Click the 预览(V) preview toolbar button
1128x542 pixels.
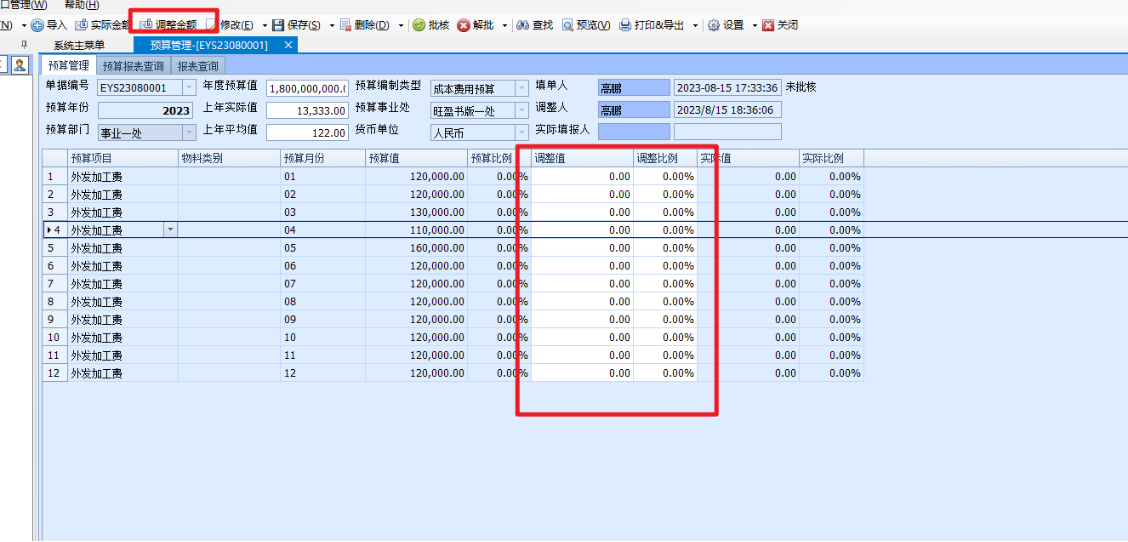(586, 25)
